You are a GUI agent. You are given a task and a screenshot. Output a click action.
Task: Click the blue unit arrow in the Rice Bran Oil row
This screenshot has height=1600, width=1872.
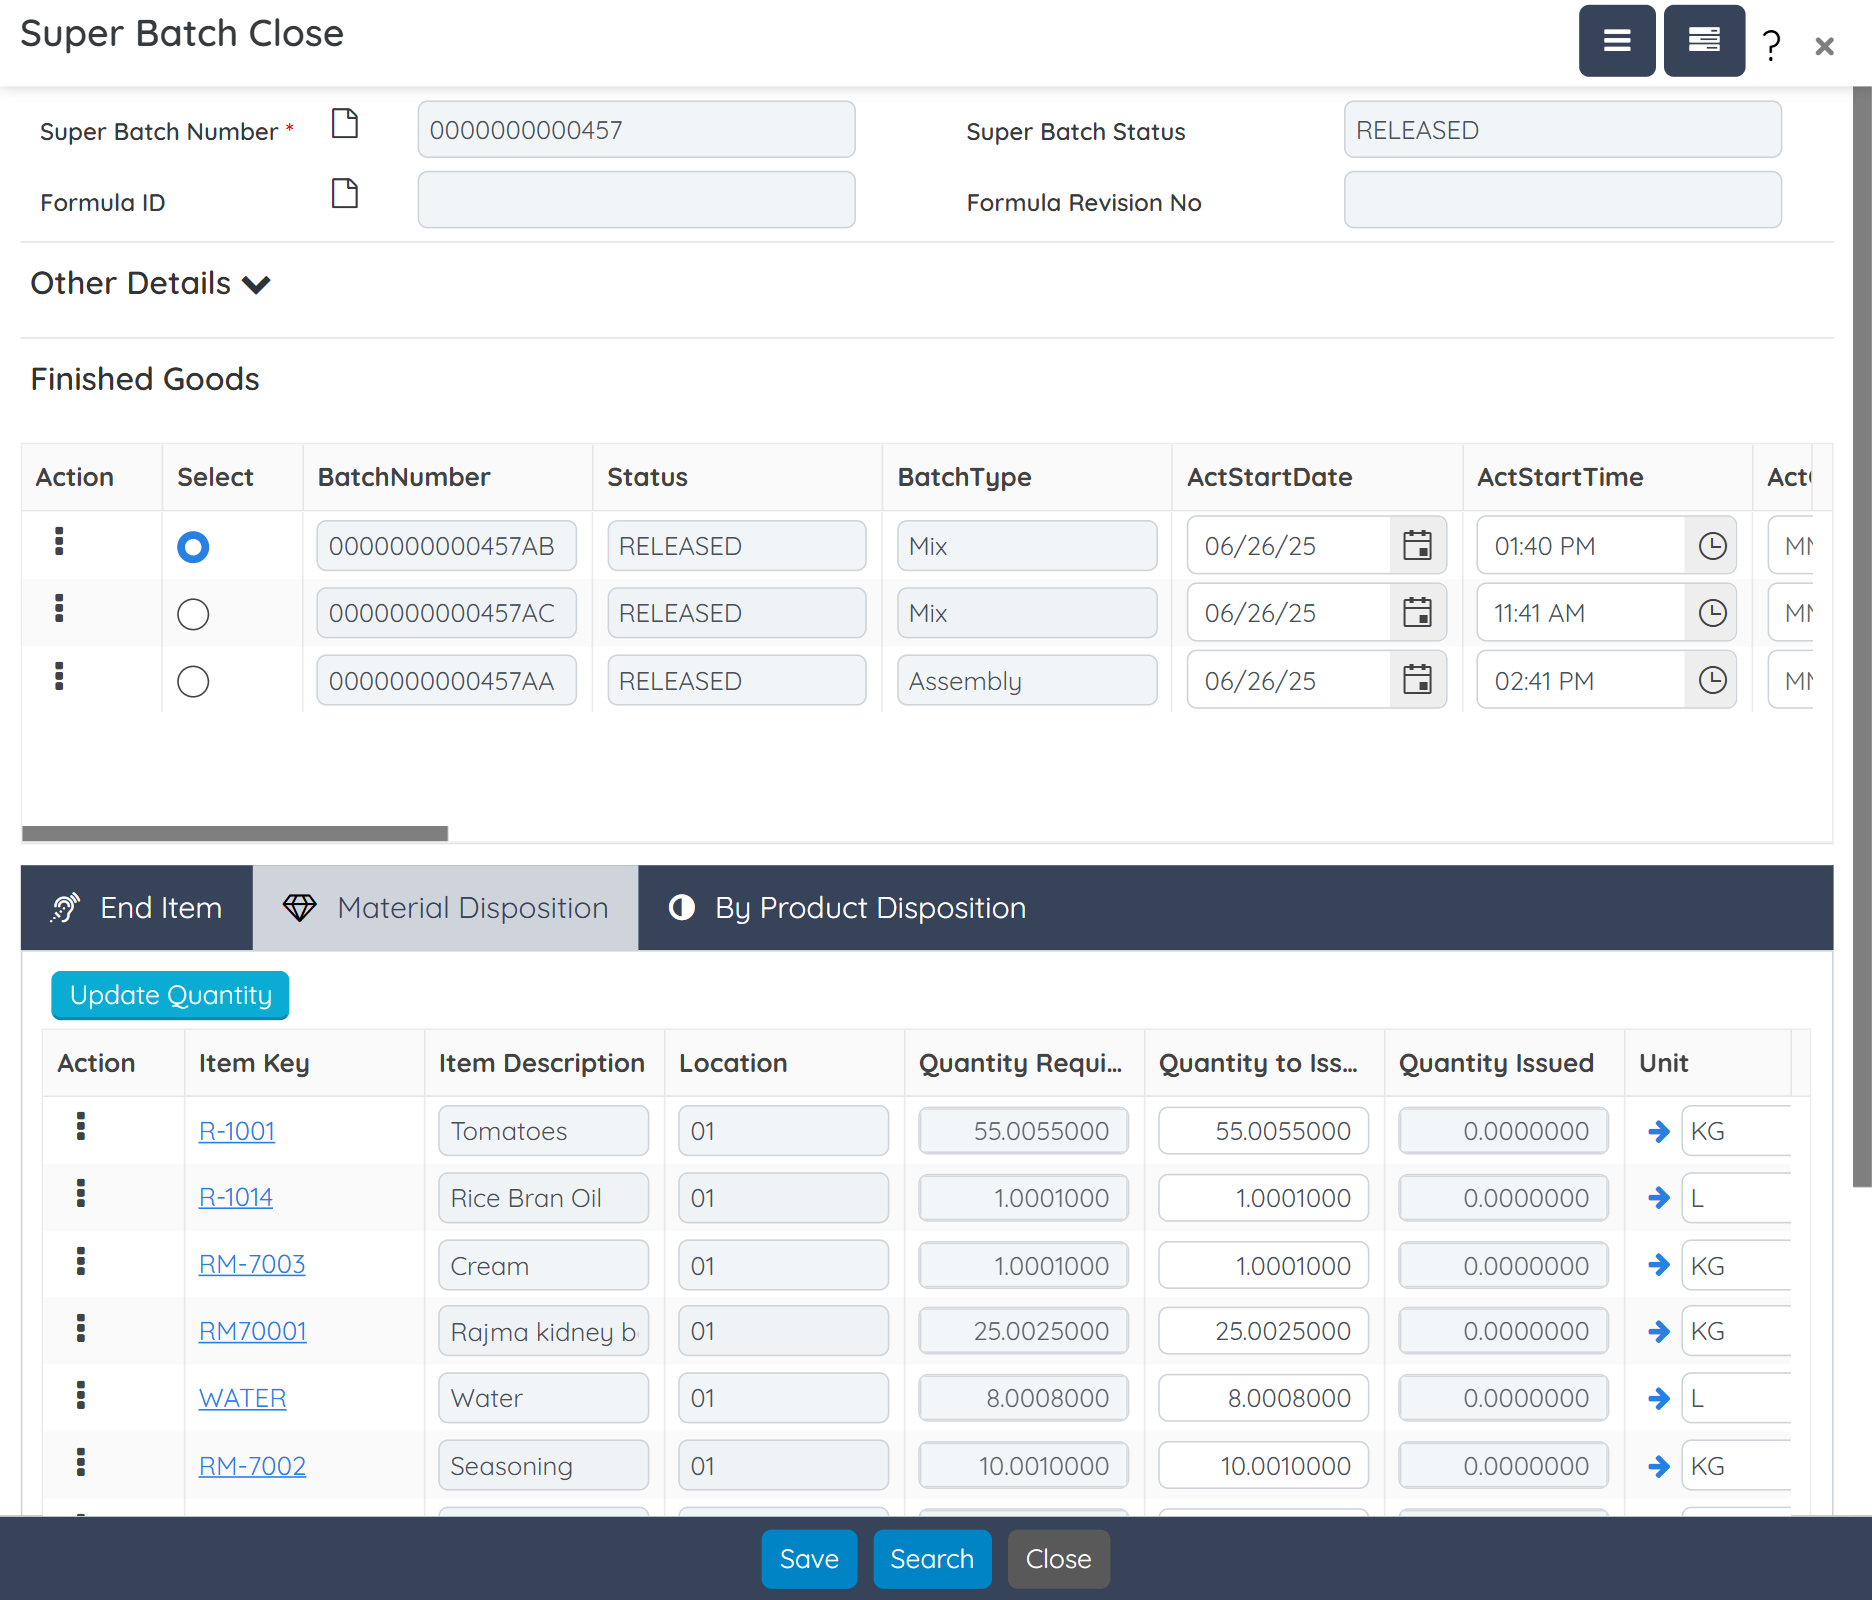pos(1659,1198)
